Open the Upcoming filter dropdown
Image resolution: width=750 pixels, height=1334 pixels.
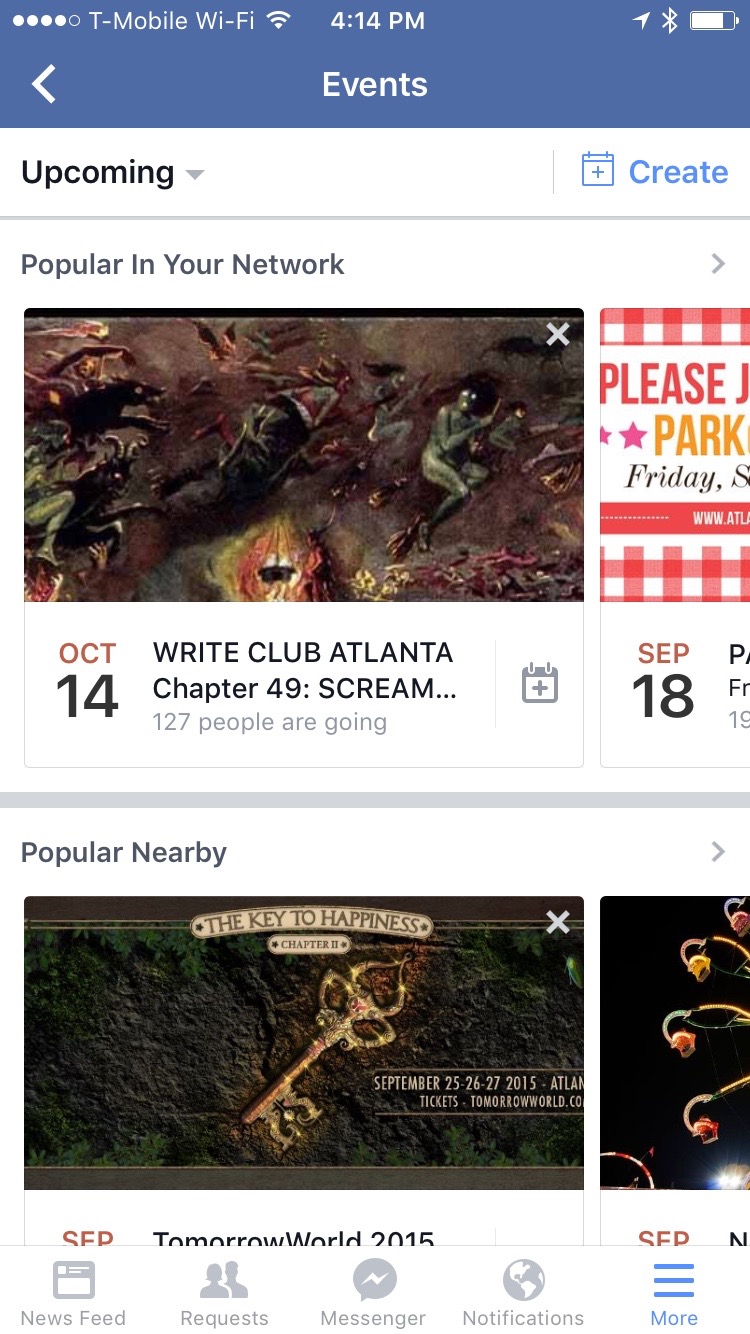point(113,172)
